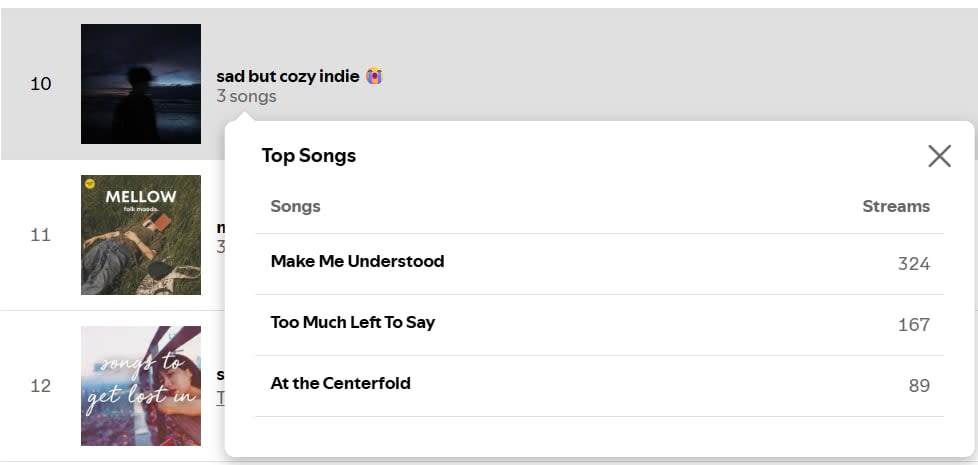978x465 pixels.
Task: Close the Top Songs popup
Action: click(x=939, y=155)
